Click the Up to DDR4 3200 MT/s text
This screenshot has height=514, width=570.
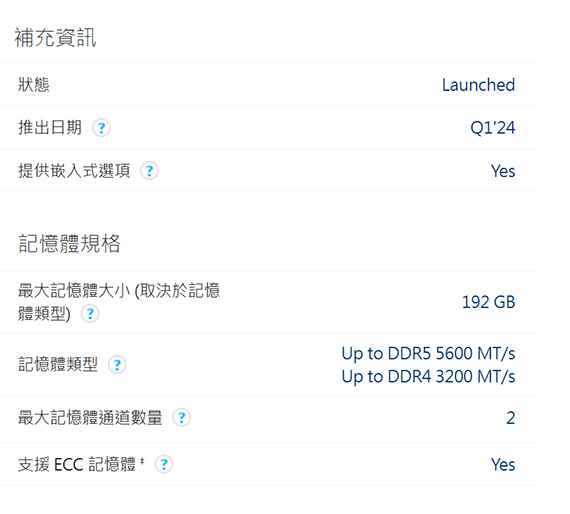pyautogui.click(x=428, y=377)
